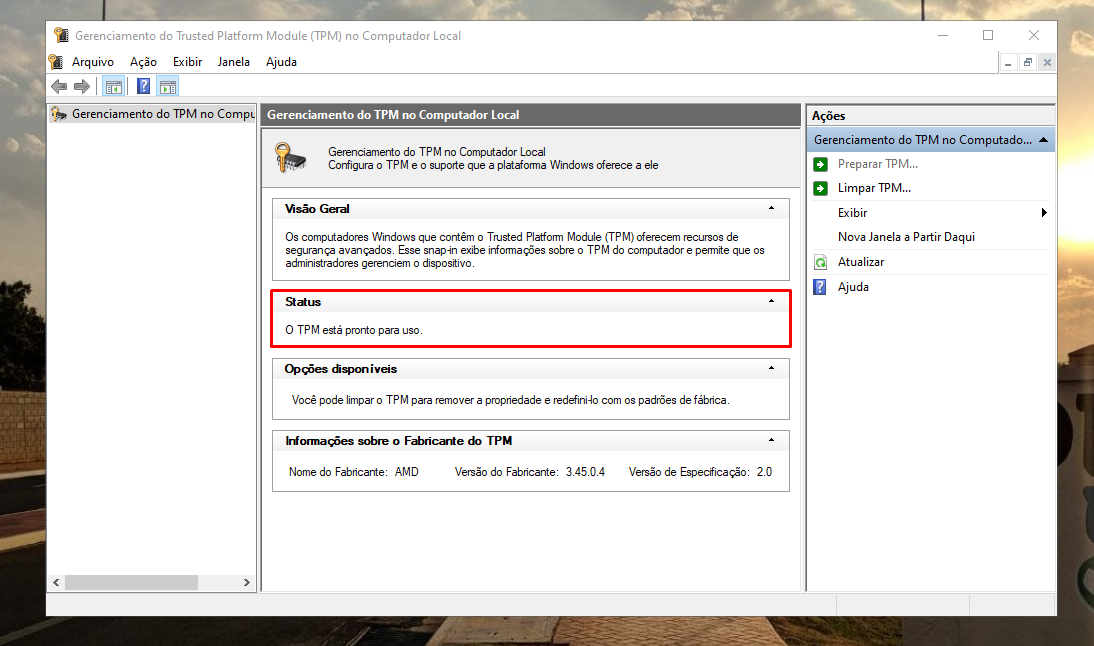1094x646 pixels.
Task: Click the green arrow icon beside Limpar TPM
Action: [x=820, y=188]
